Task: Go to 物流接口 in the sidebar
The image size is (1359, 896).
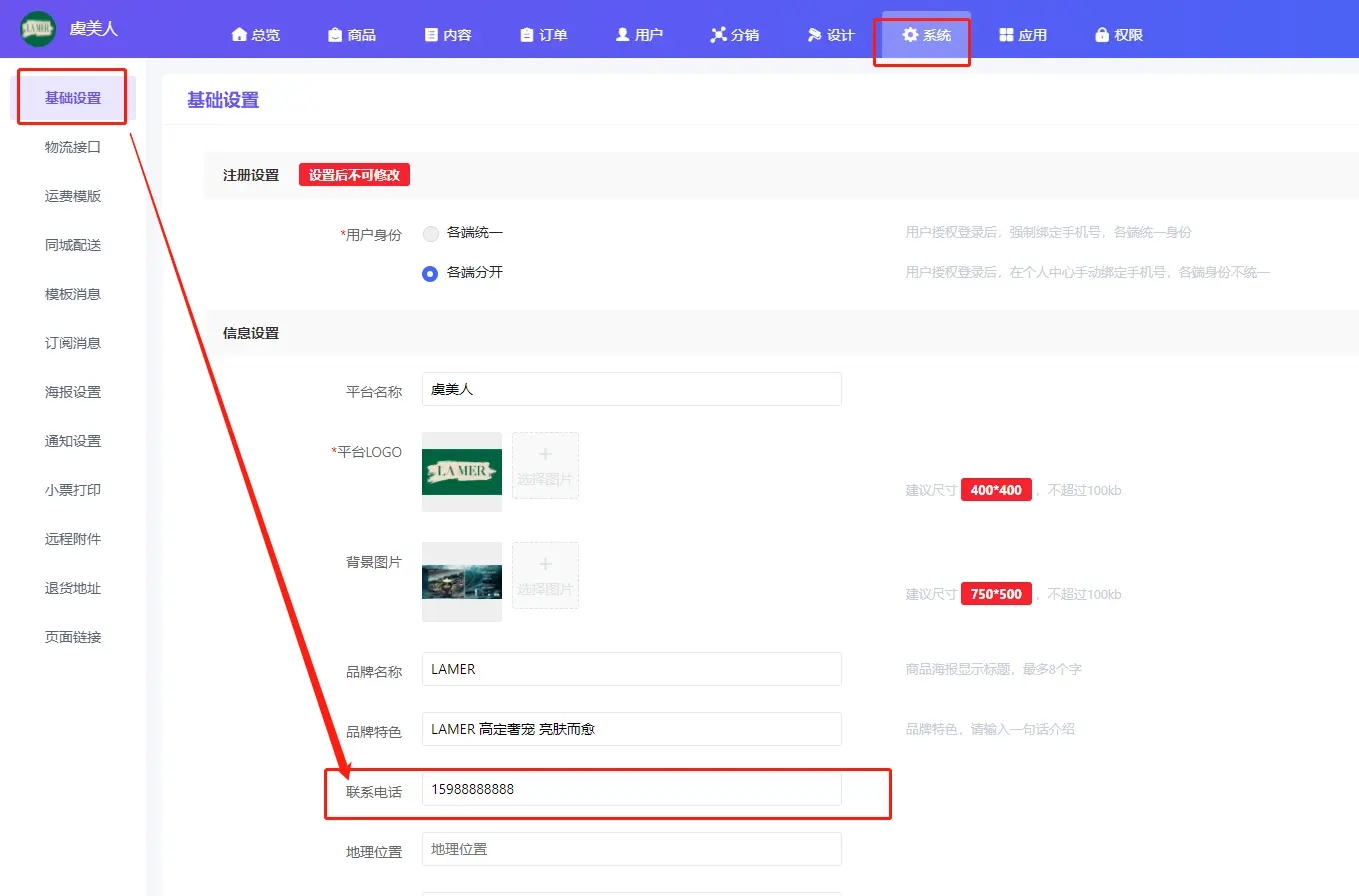Action: tap(73, 147)
